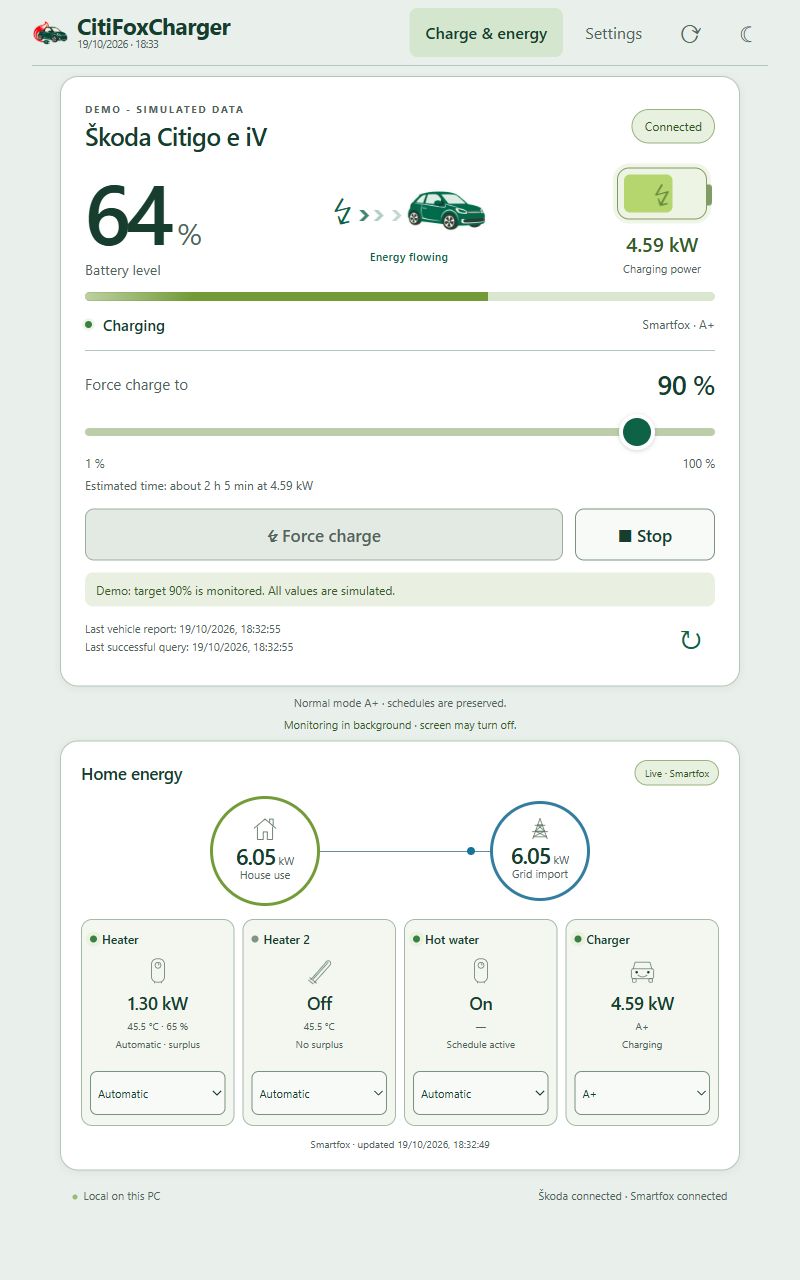Click the green car energy flow icon
The image size is (800, 1280).
click(x=446, y=211)
